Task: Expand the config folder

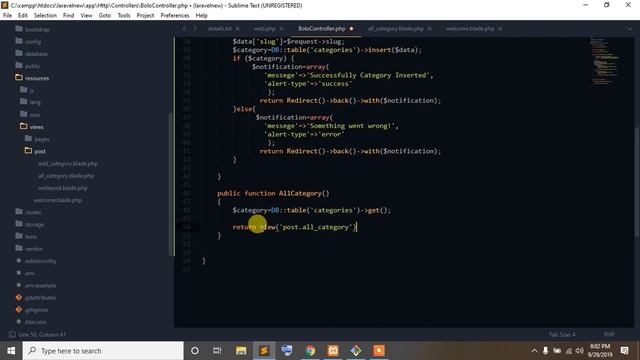Action: [x=28, y=42]
